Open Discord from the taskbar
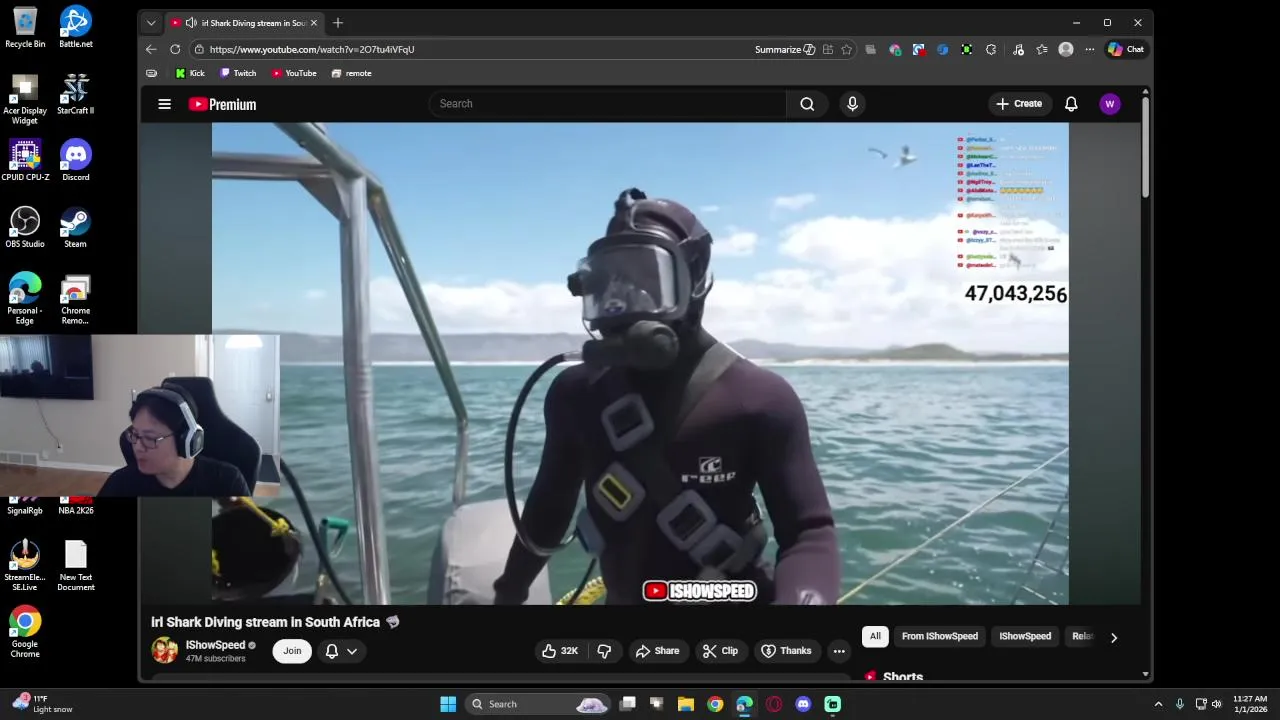This screenshot has height=720, width=1280. [803, 704]
